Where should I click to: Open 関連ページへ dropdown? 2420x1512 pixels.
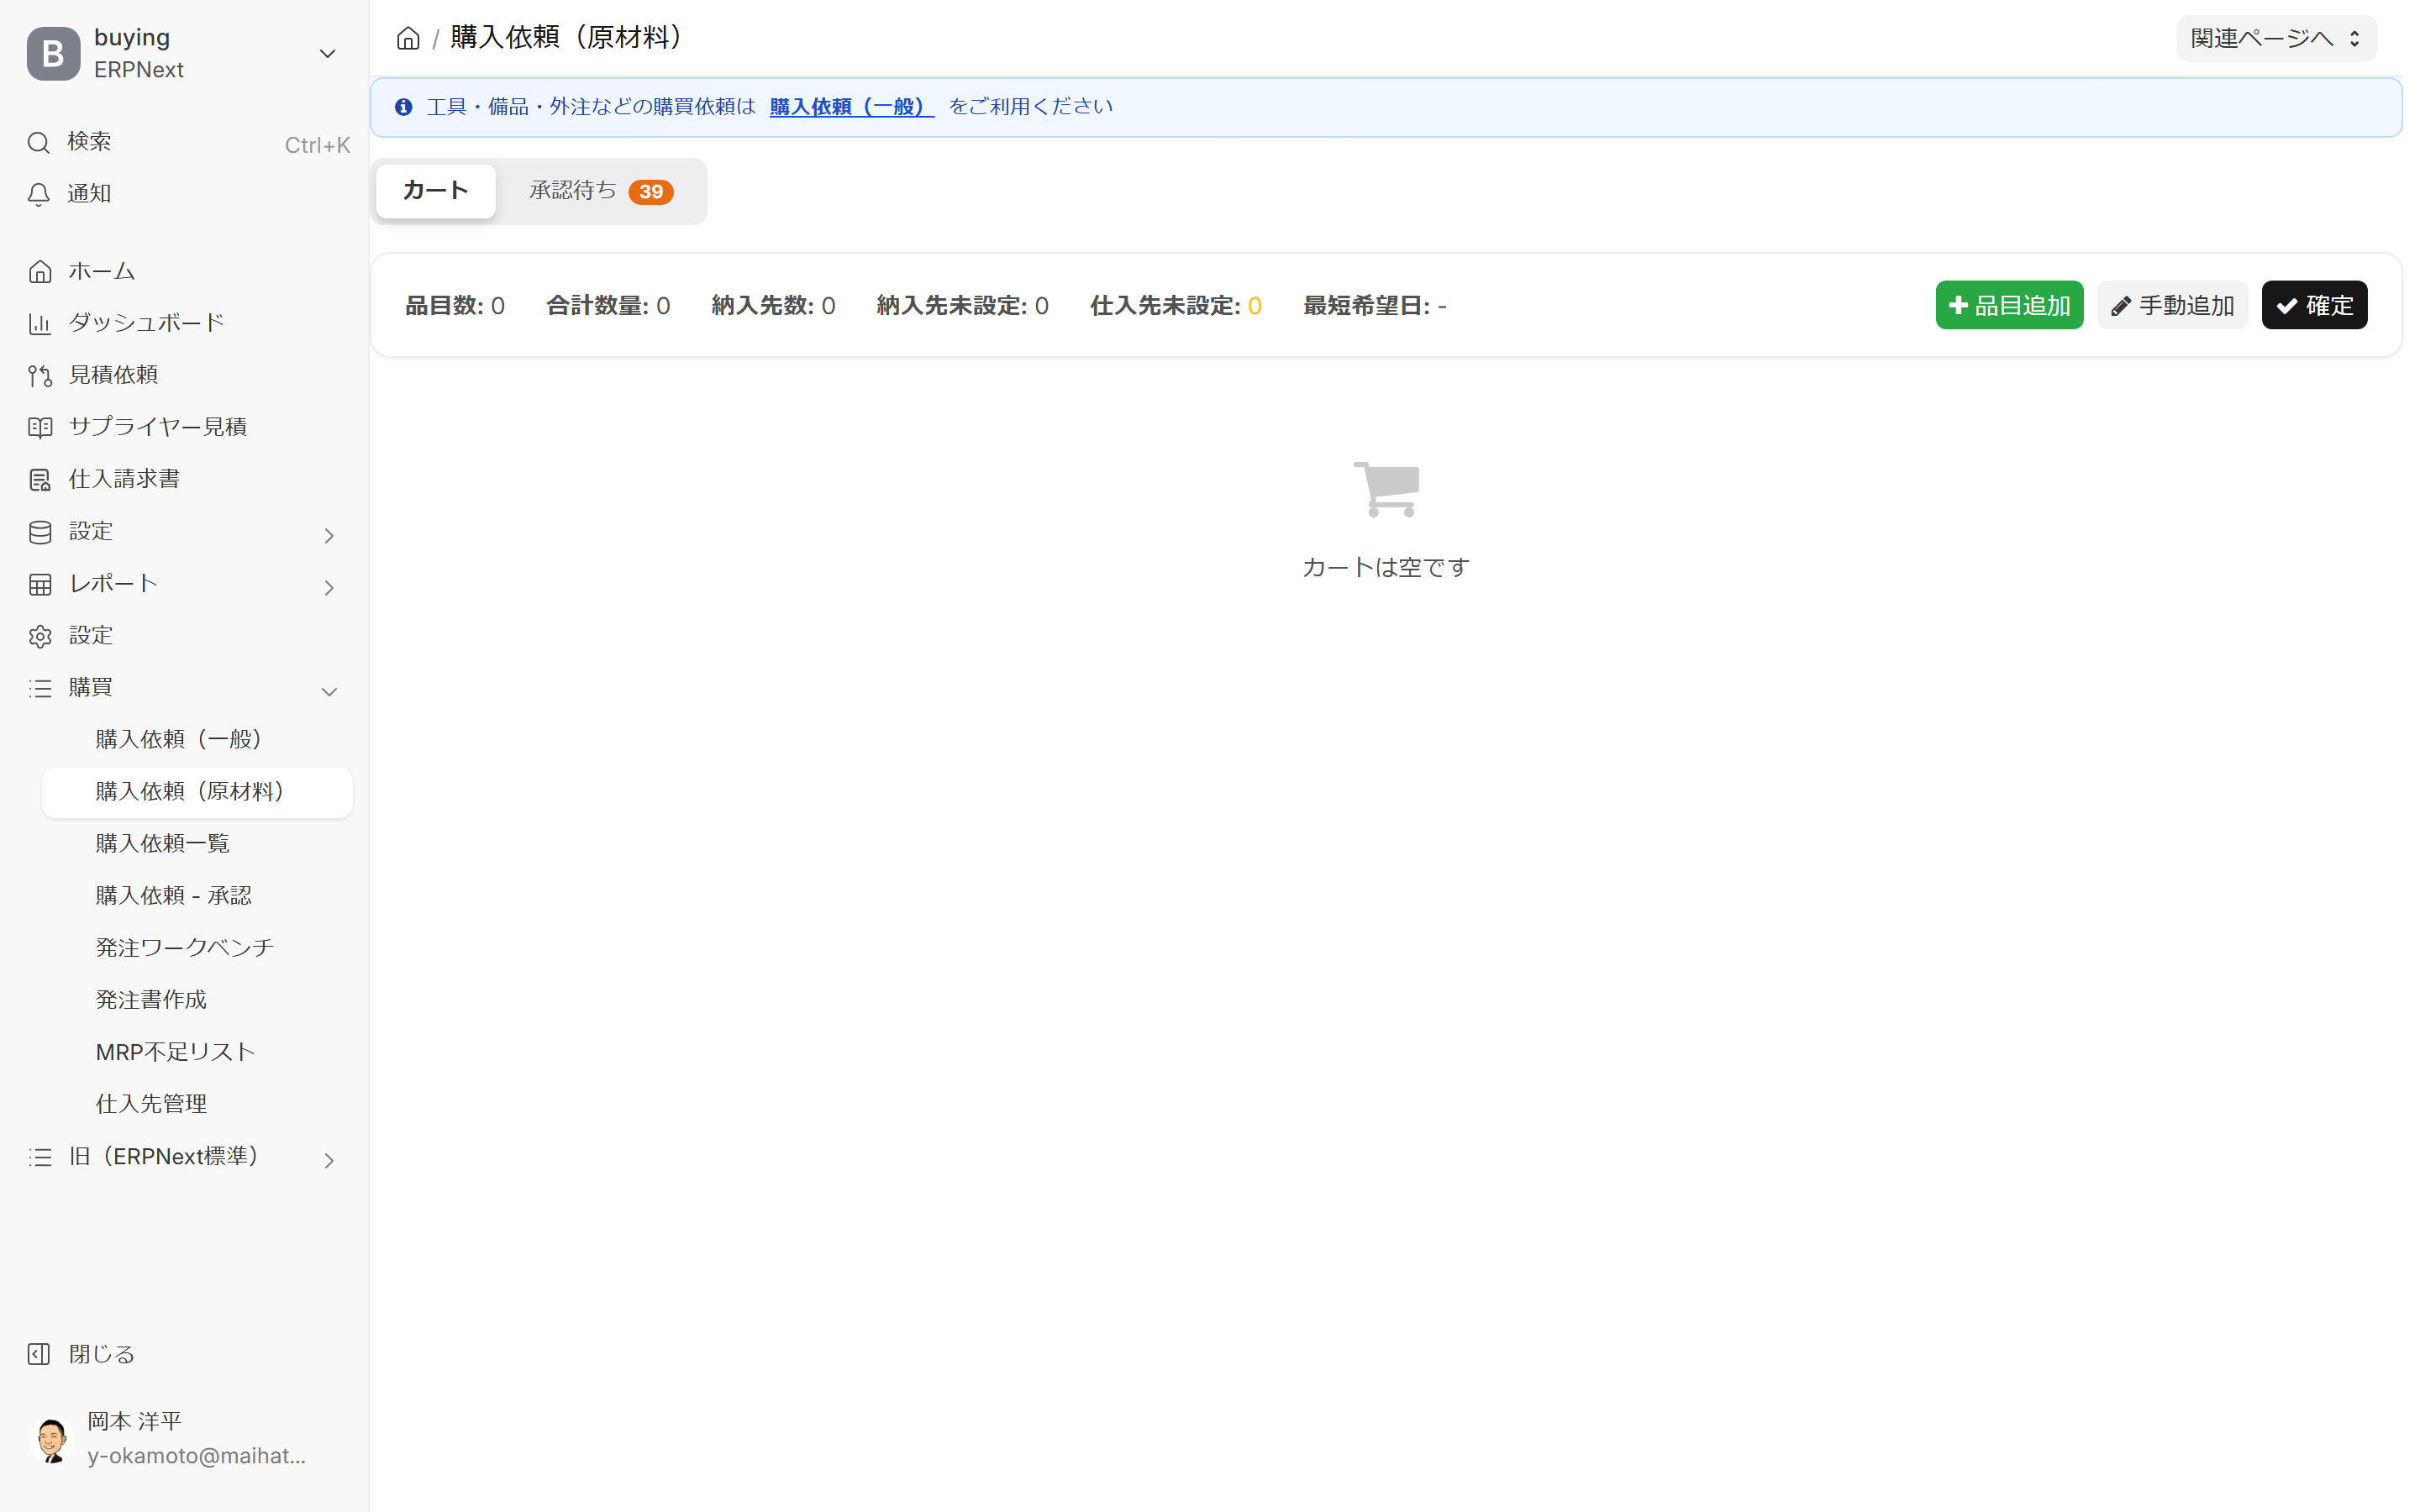click(x=2275, y=38)
